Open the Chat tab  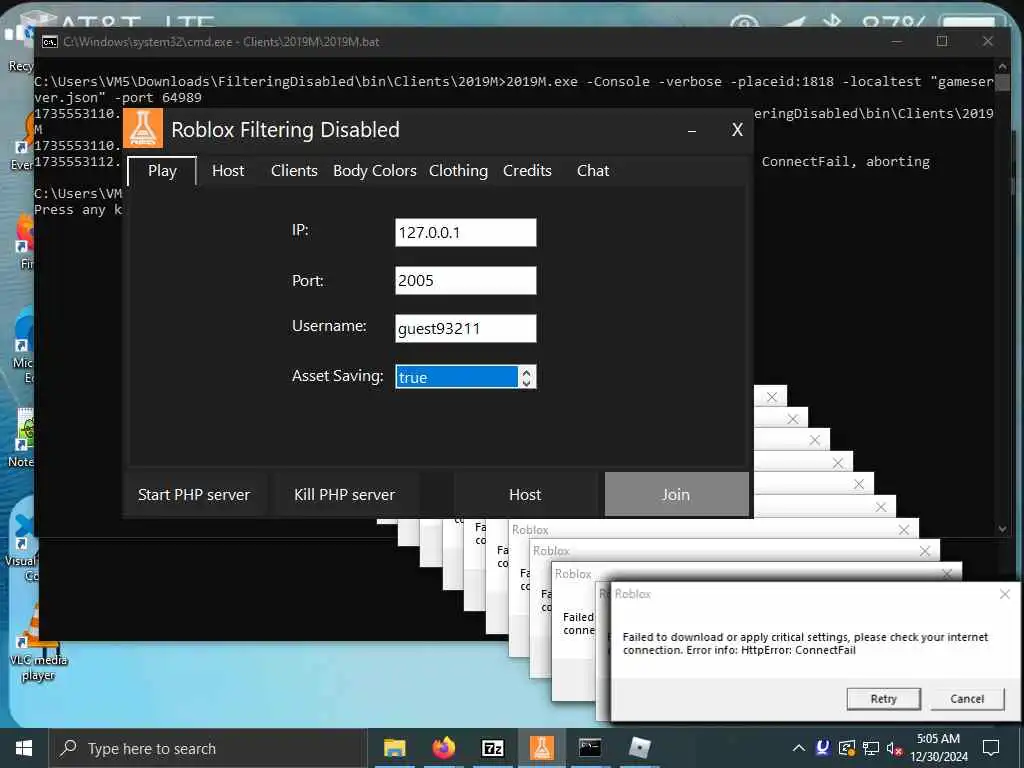[593, 171]
